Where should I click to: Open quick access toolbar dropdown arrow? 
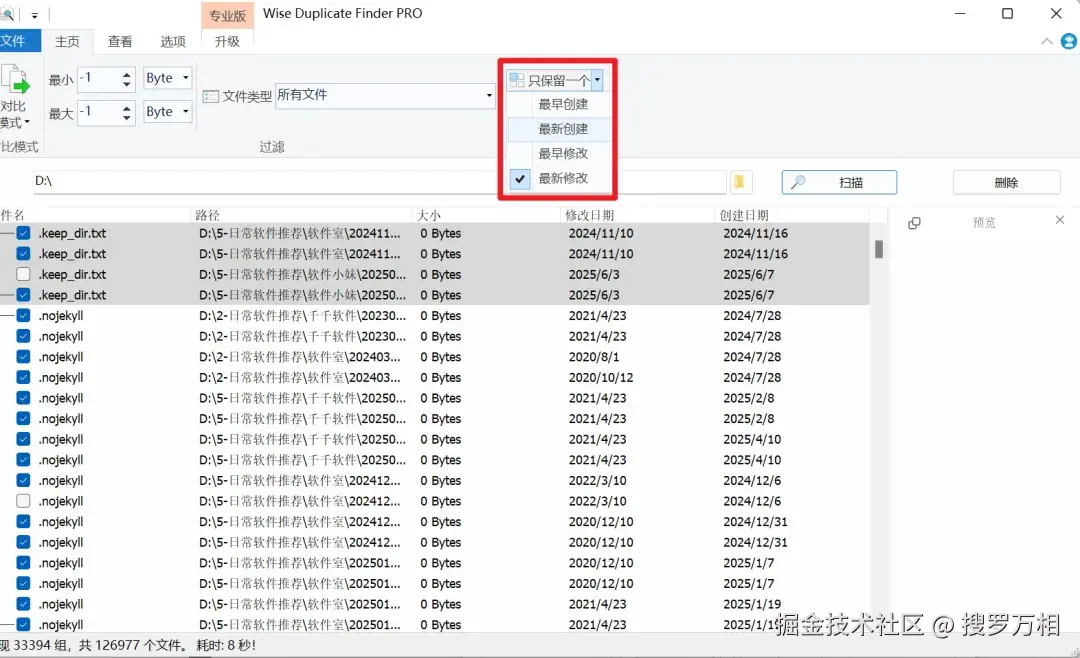(x=34, y=14)
